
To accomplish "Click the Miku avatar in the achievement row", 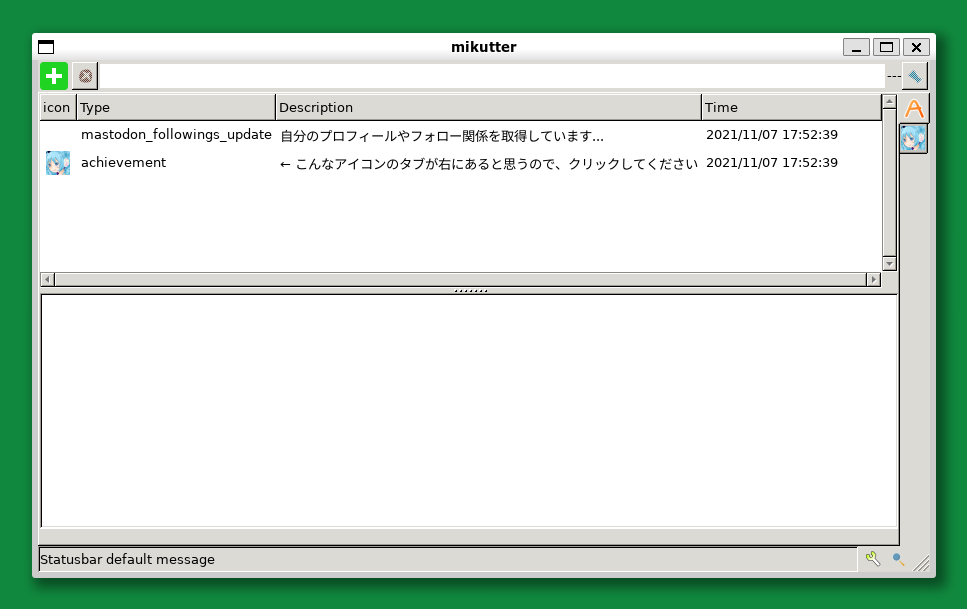I will click(57, 162).
